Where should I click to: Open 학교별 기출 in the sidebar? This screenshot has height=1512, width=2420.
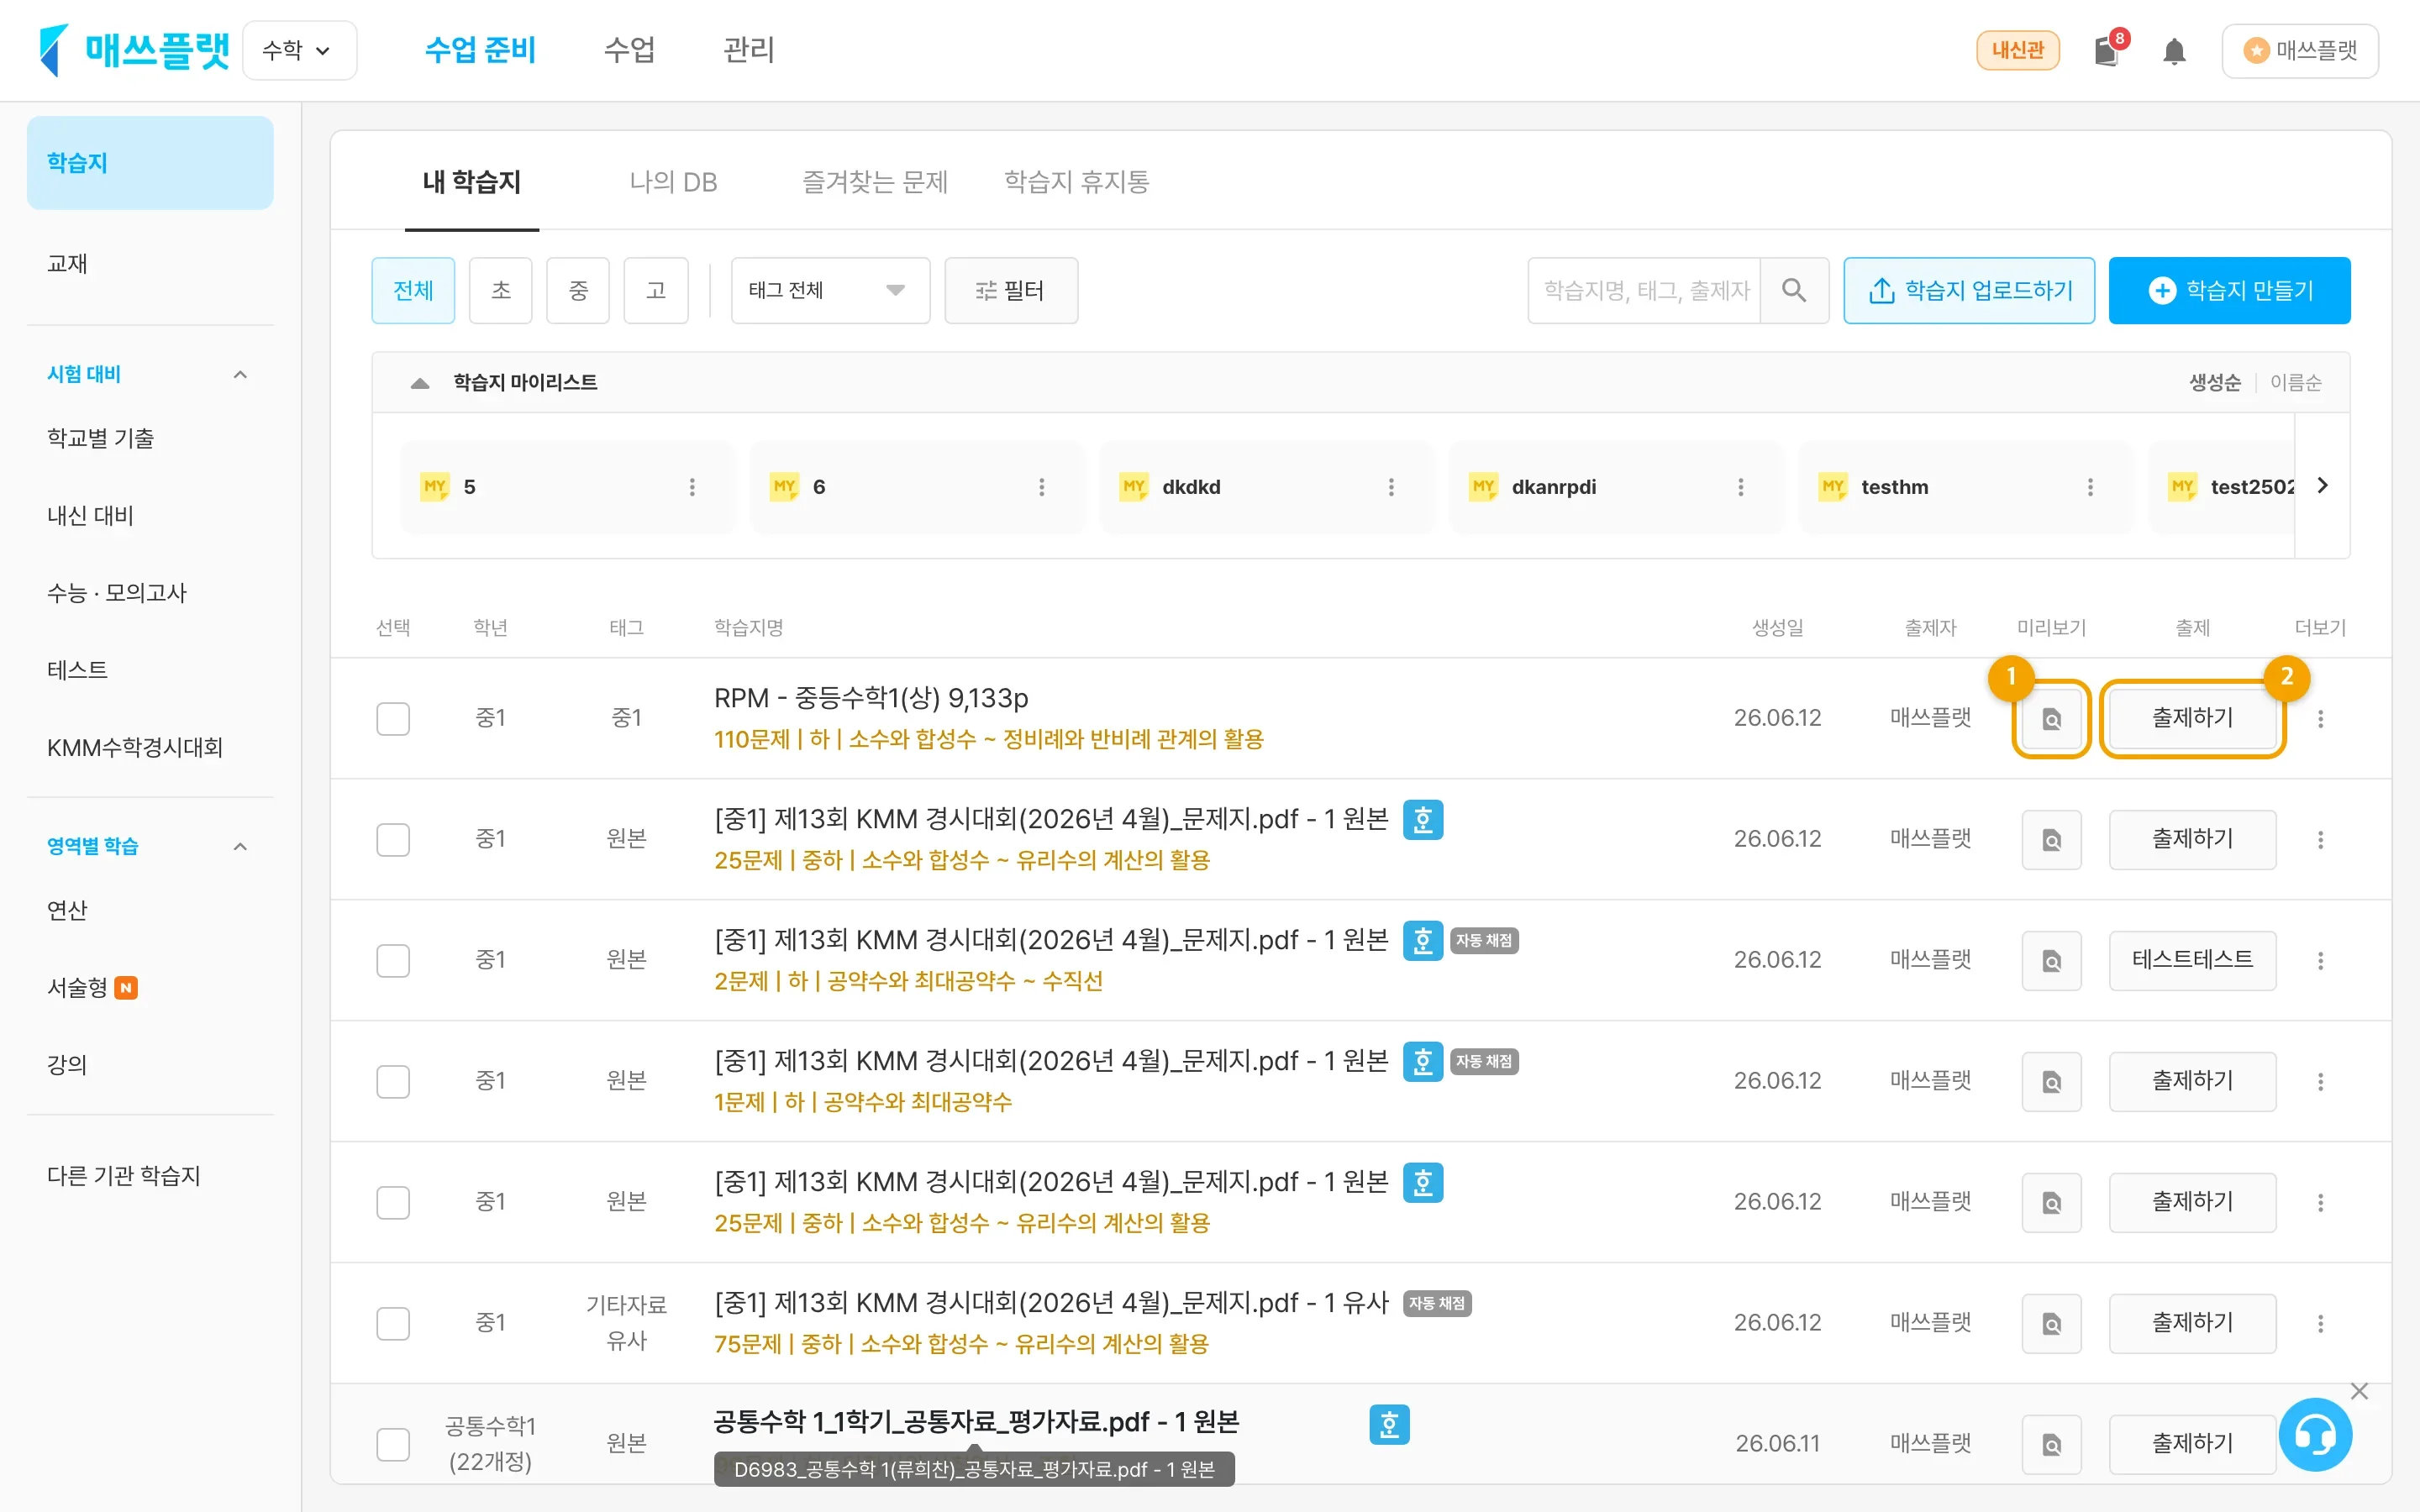[101, 438]
